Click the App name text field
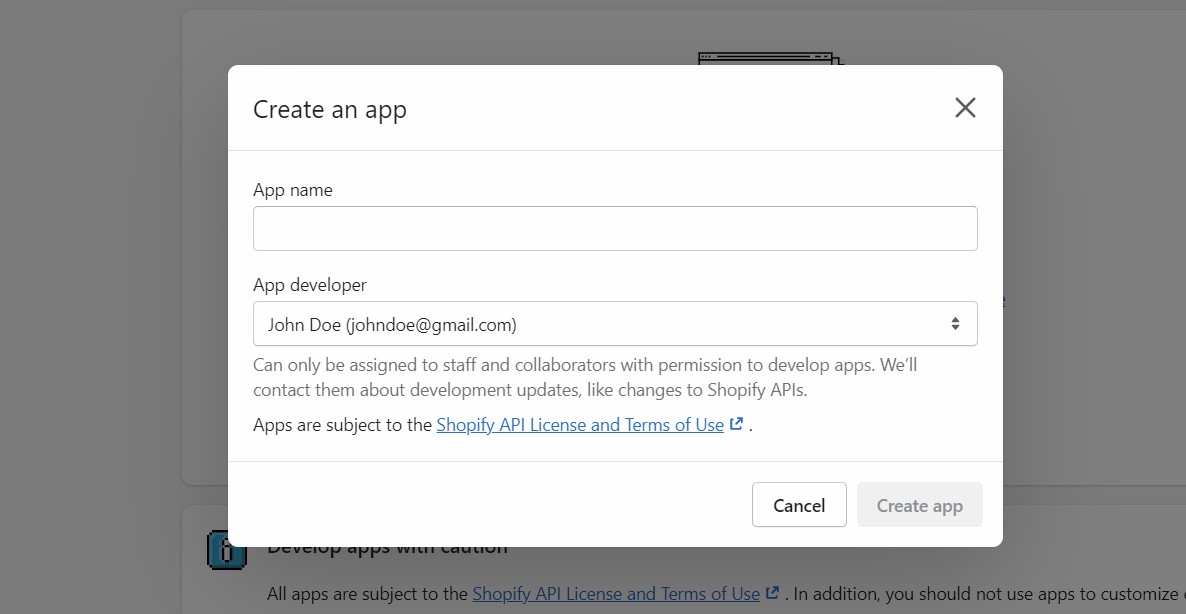The height and width of the screenshot is (614, 1186). point(614,228)
